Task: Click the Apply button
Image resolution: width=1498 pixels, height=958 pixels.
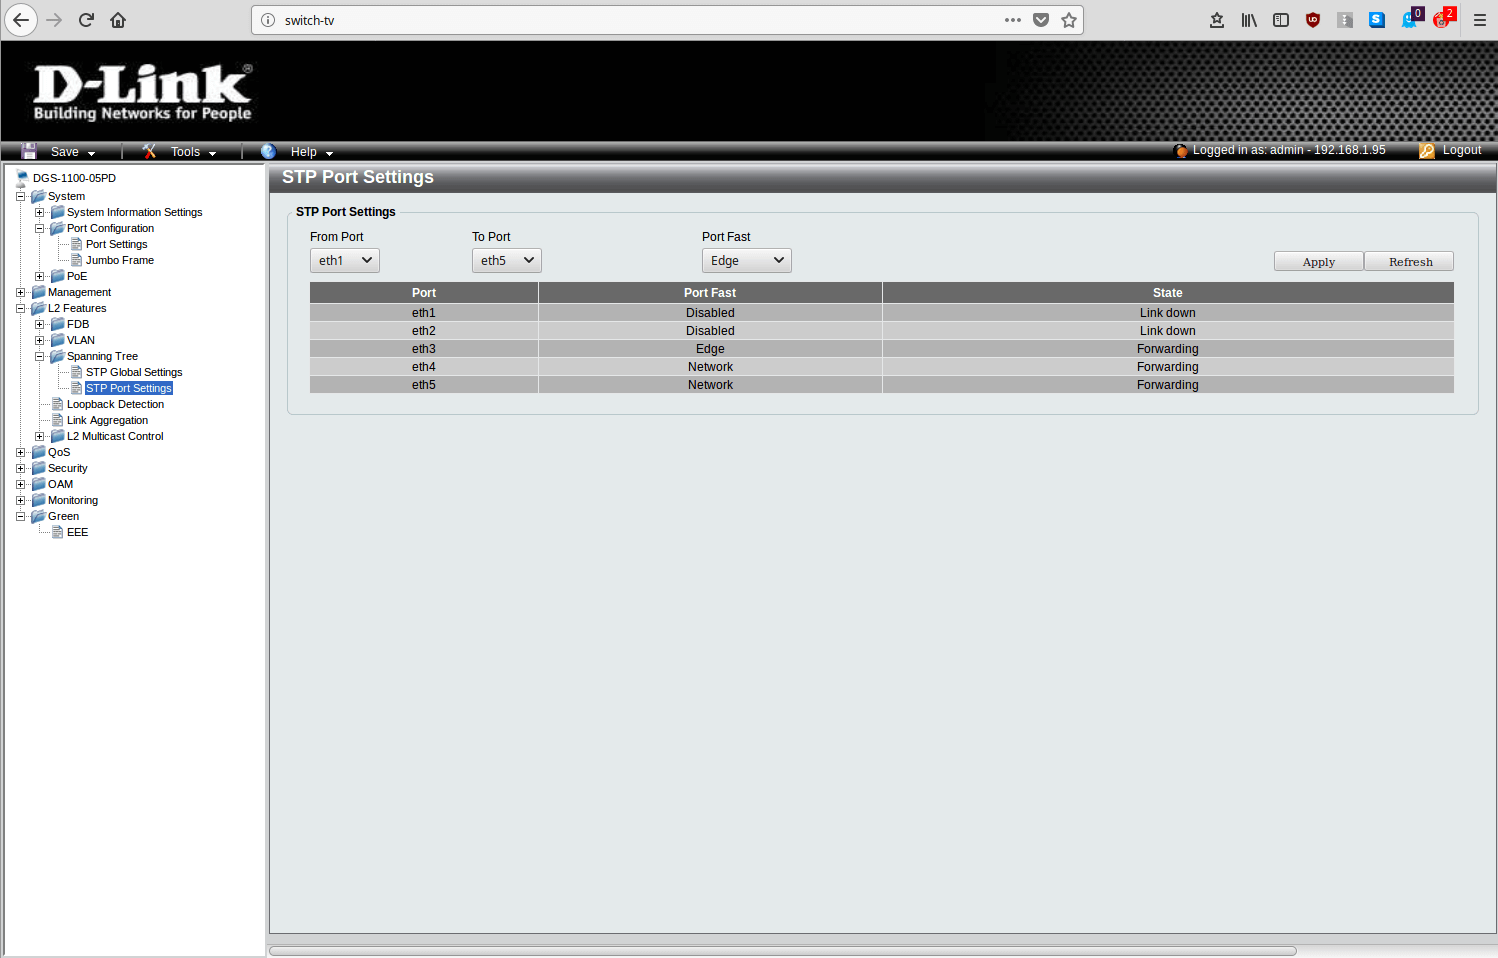Action: tap(1318, 262)
